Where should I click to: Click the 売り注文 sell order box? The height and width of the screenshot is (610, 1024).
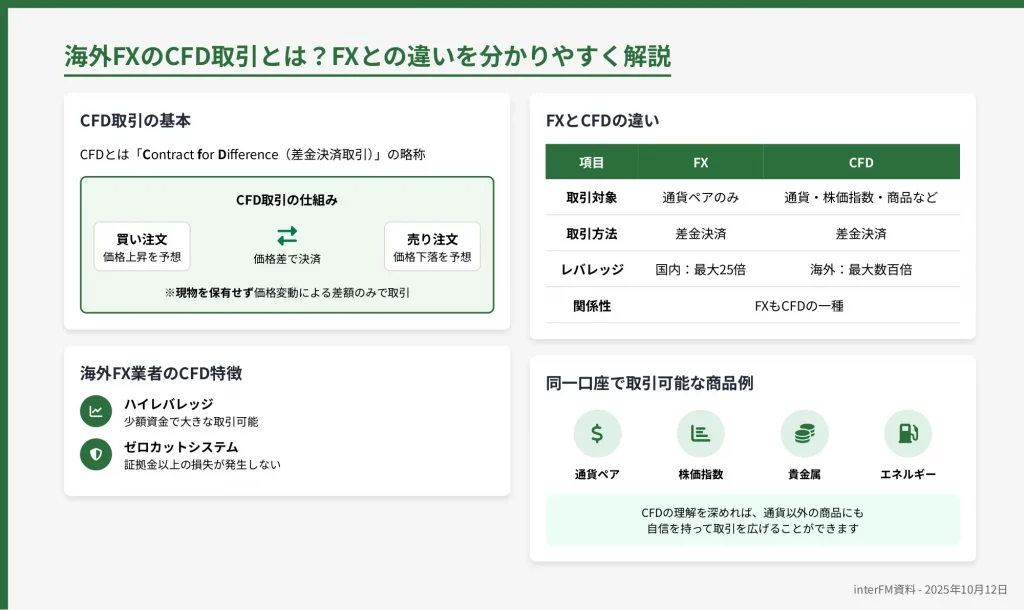[432, 247]
